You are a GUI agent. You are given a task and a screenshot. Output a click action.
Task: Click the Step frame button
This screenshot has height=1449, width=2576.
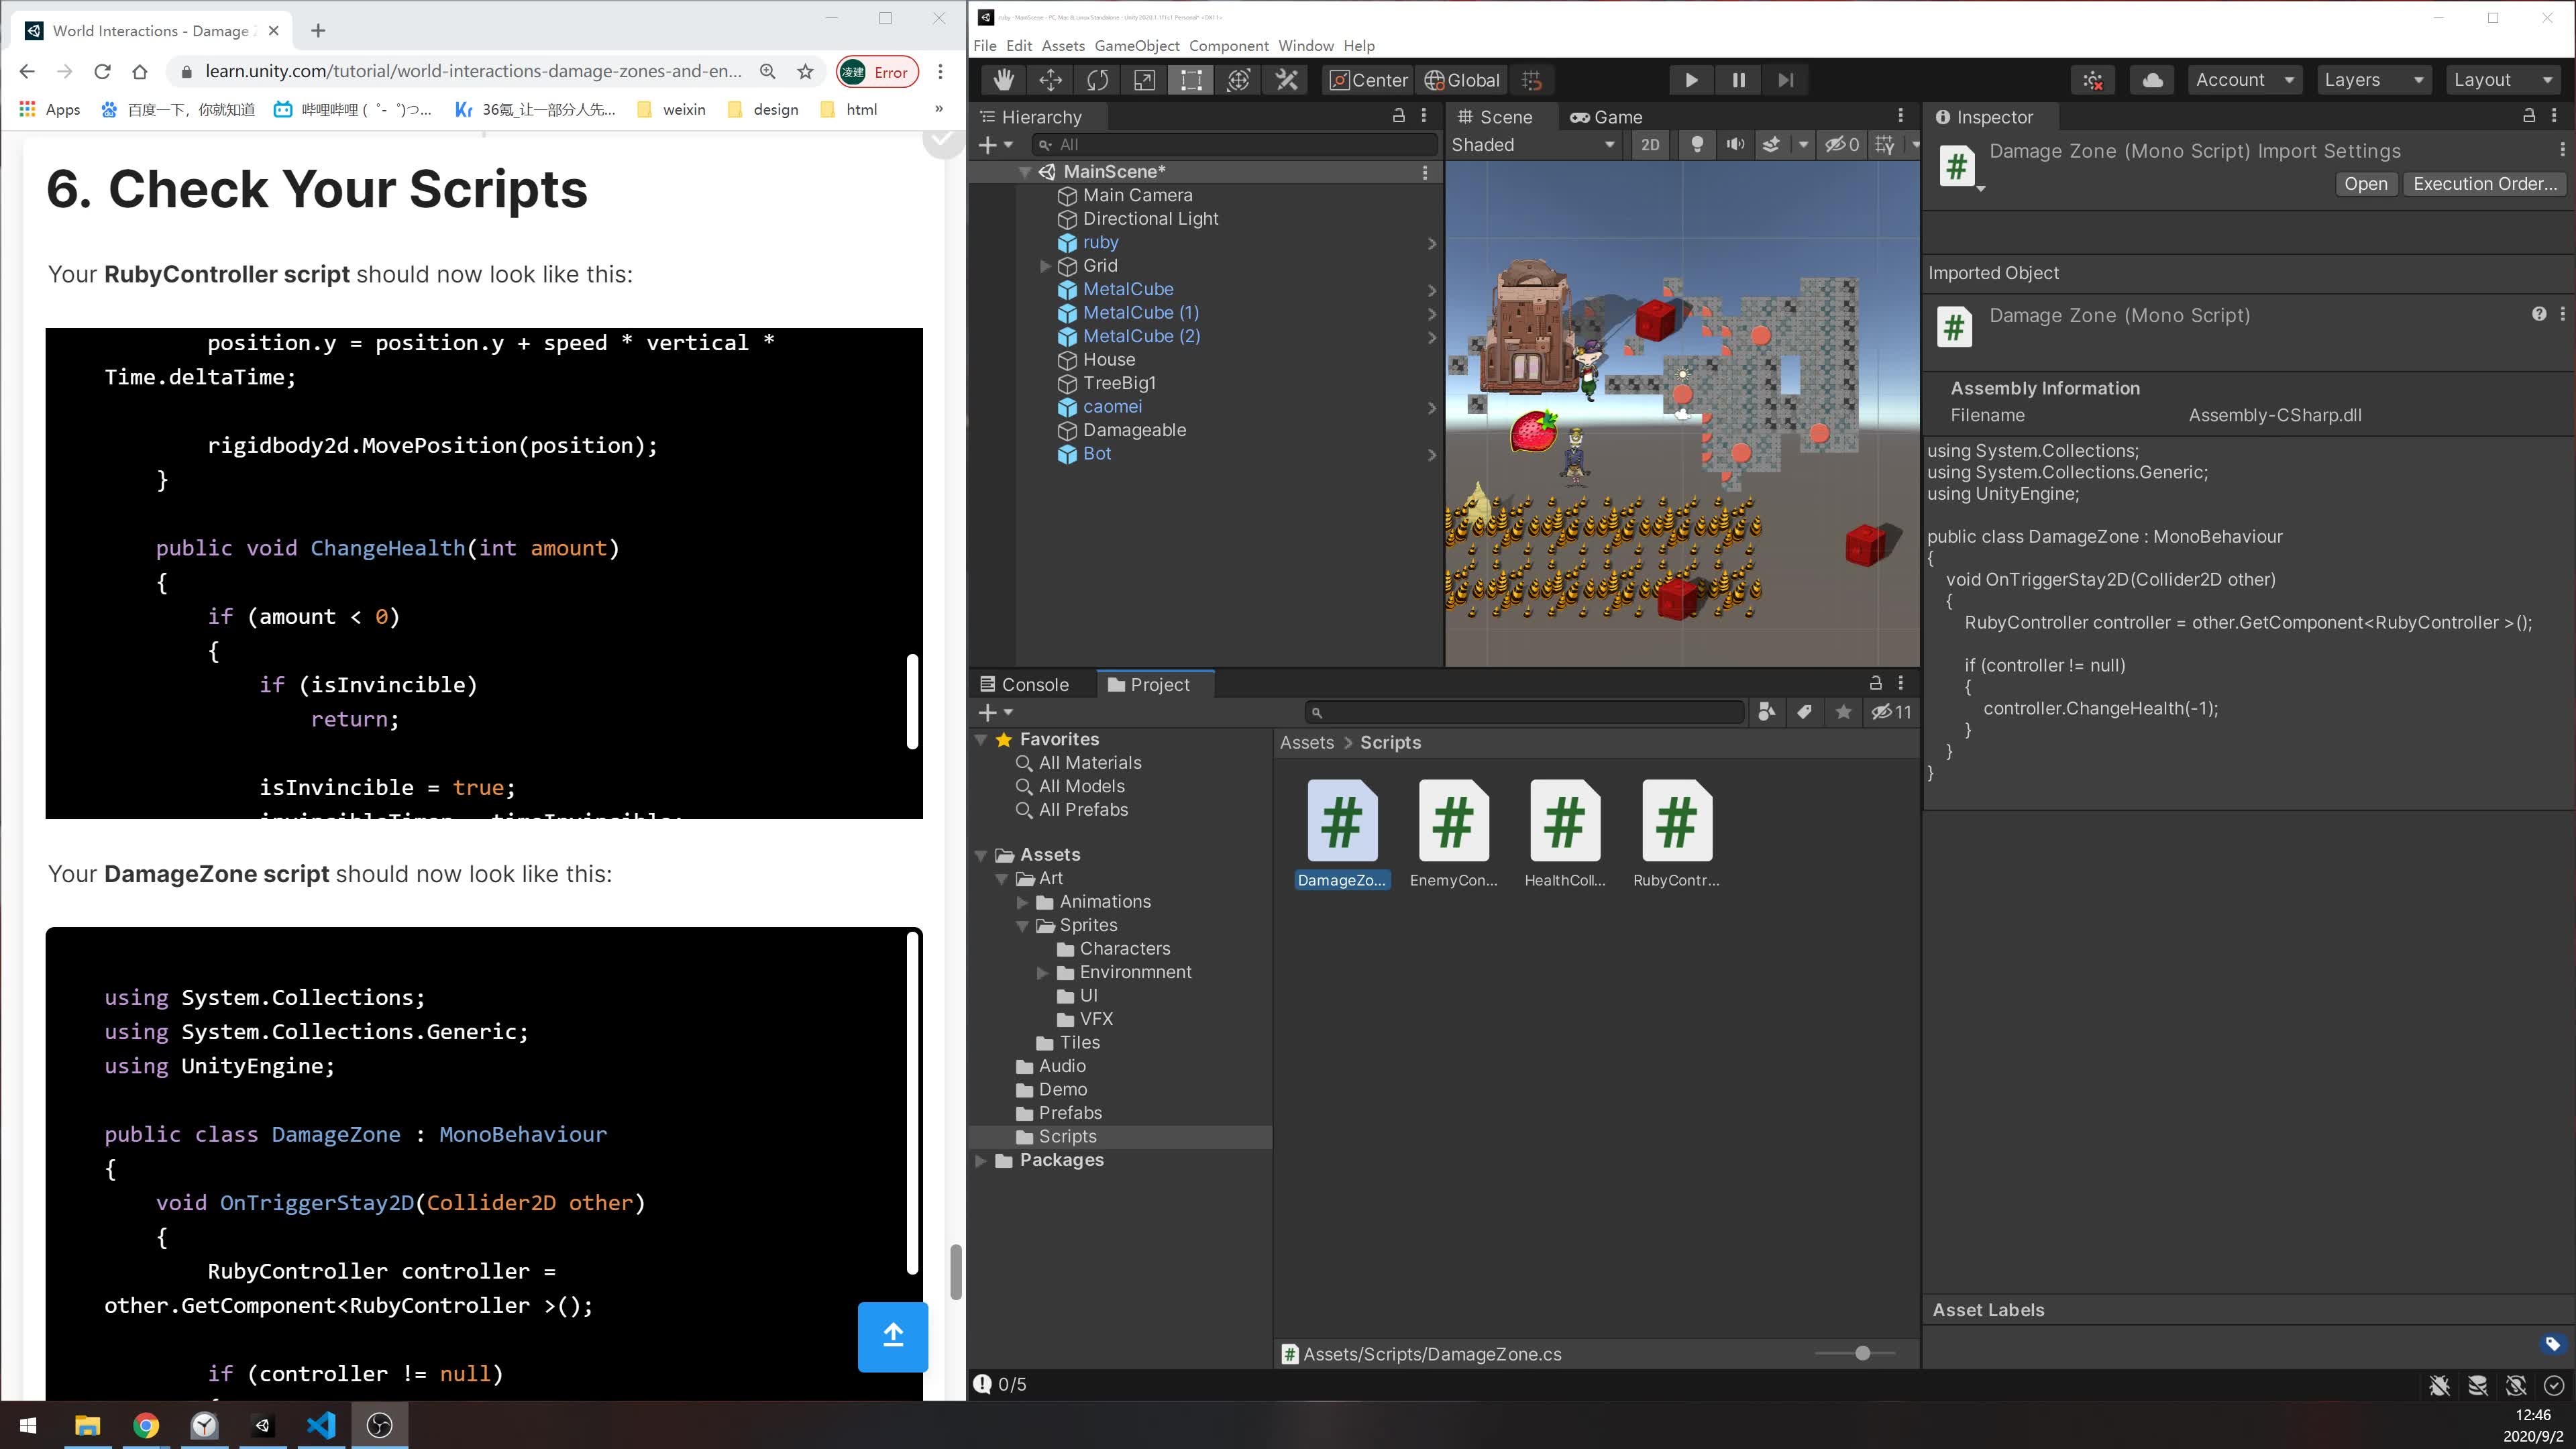1785,80
